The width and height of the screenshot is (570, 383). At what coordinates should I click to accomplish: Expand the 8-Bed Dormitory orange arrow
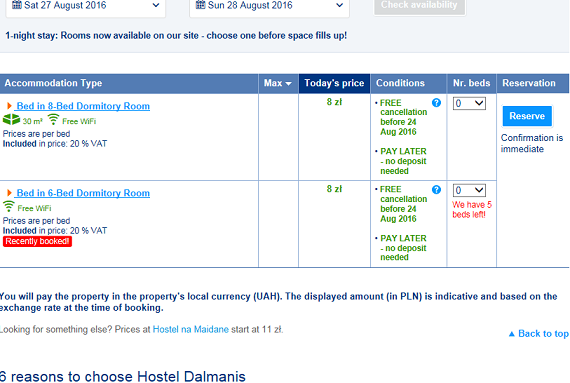pyautogui.click(x=9, y=106)
